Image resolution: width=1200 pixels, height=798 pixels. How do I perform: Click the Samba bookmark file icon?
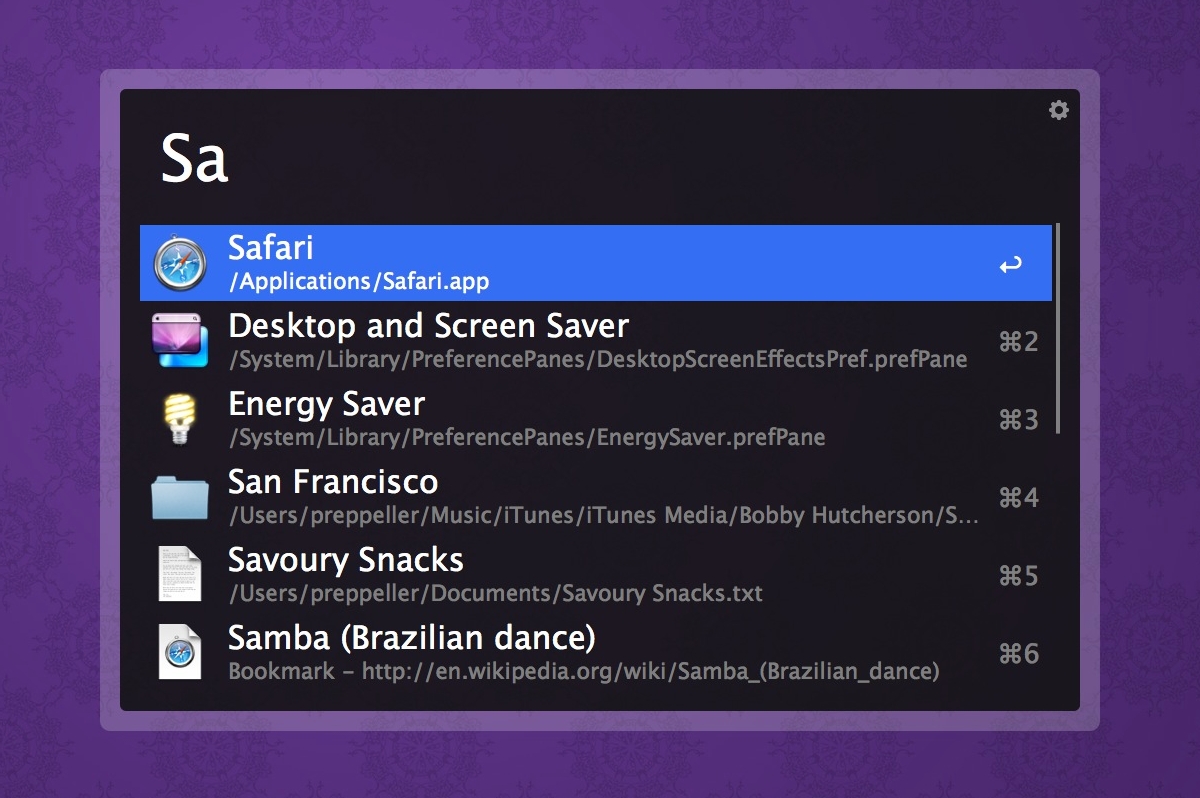tap(180, 653)
